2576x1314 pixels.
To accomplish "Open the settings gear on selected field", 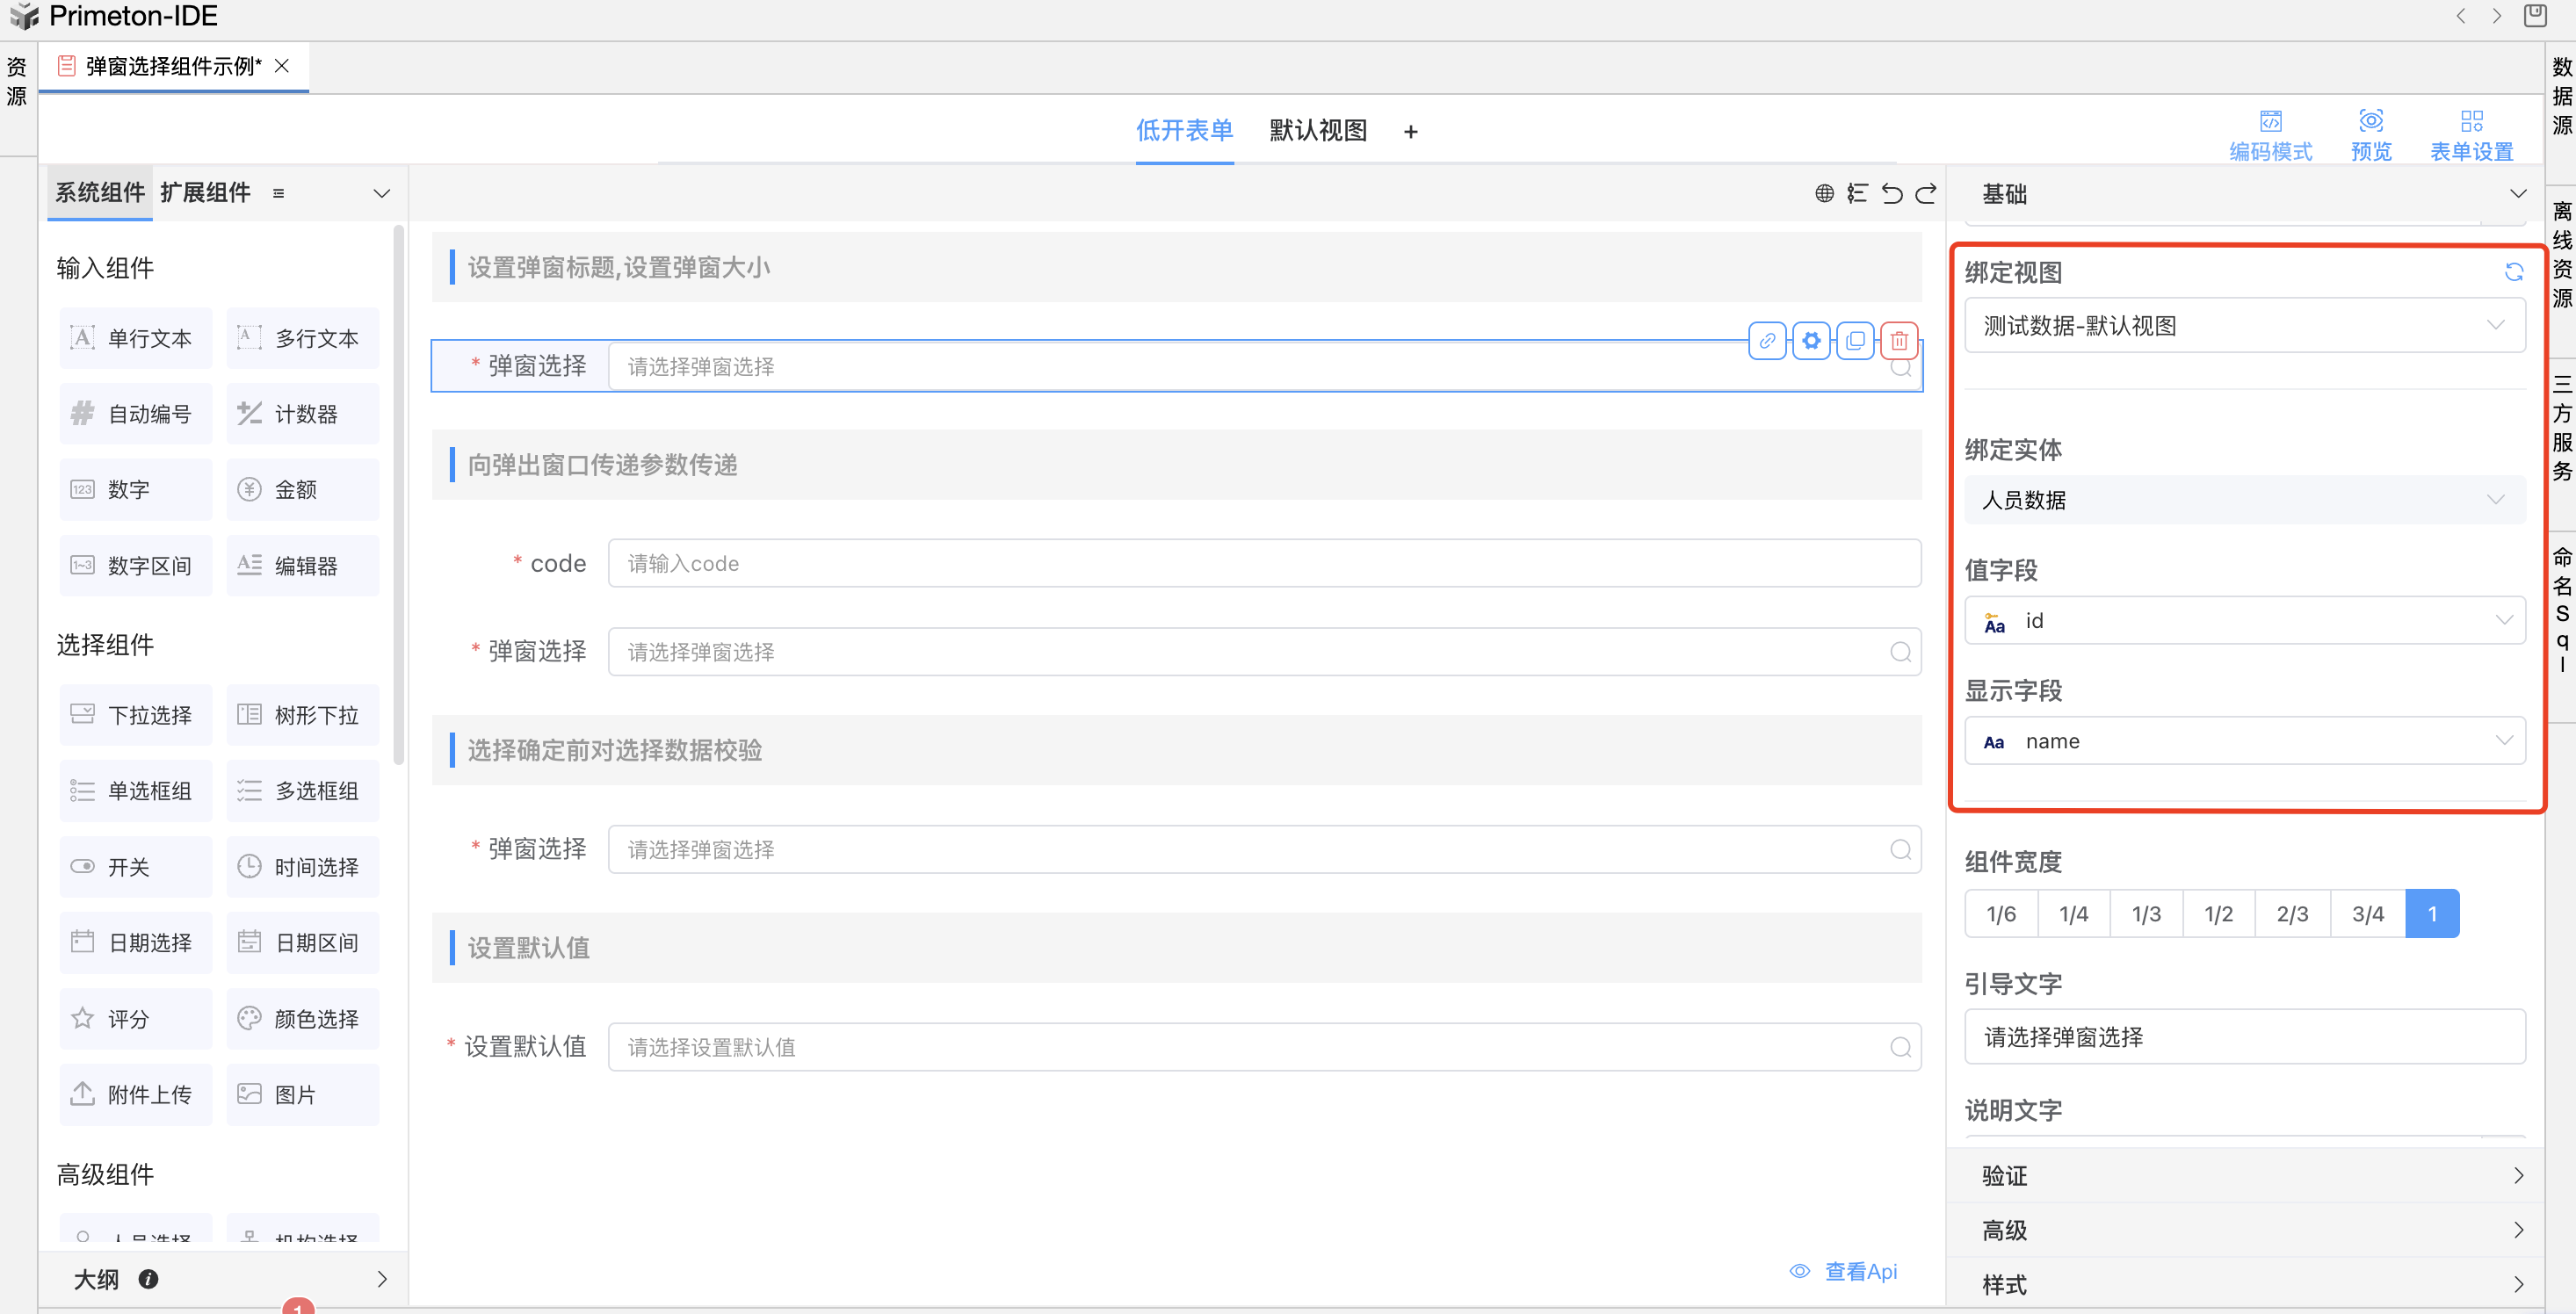I will [x=1811, y=341].
